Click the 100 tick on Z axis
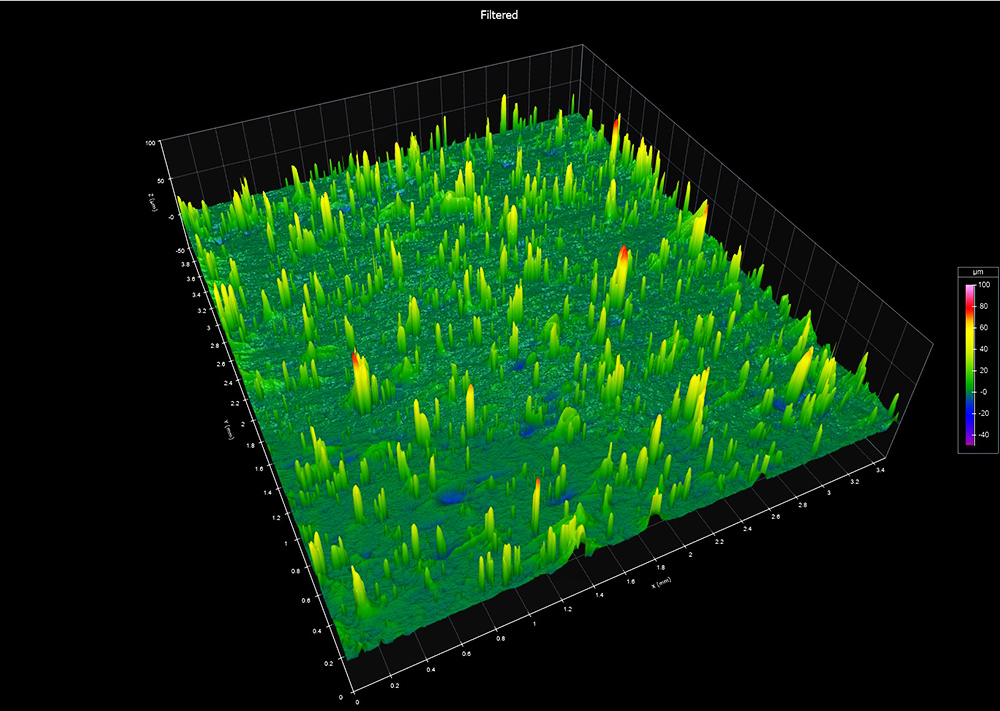 click(151, 143)
